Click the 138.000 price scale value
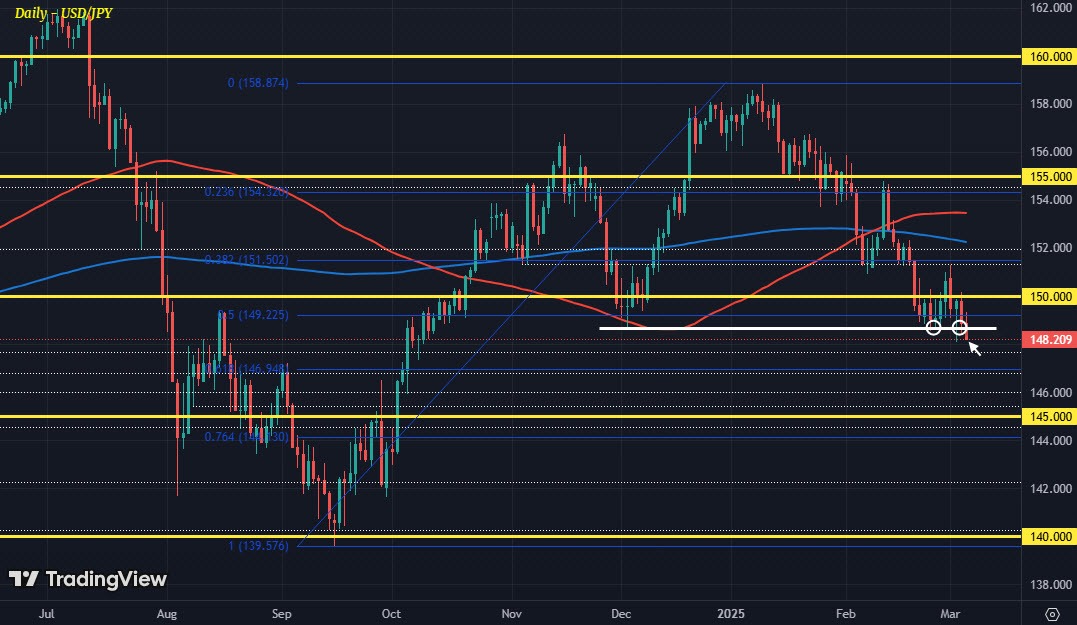The height and width of the screenshot is (625, 1077). (x=1051, y=584)
